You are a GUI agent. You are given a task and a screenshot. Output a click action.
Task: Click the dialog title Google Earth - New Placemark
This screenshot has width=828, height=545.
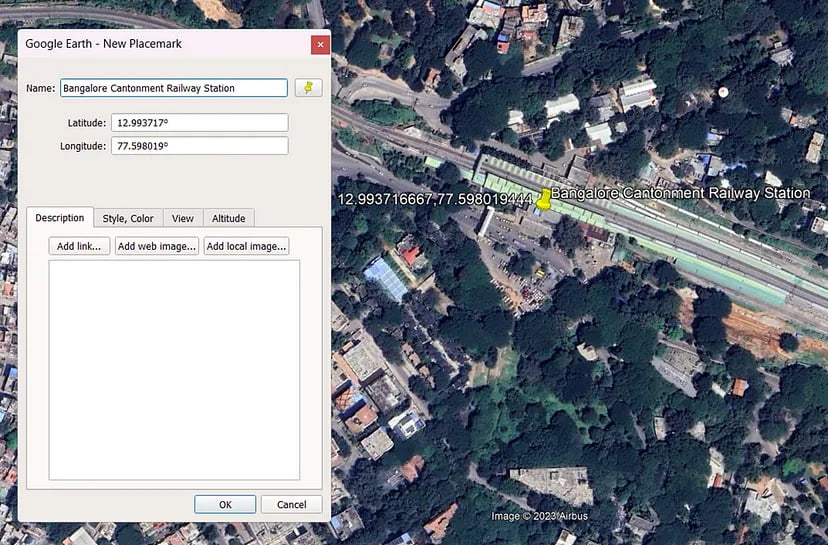click(x=104, y=44)
